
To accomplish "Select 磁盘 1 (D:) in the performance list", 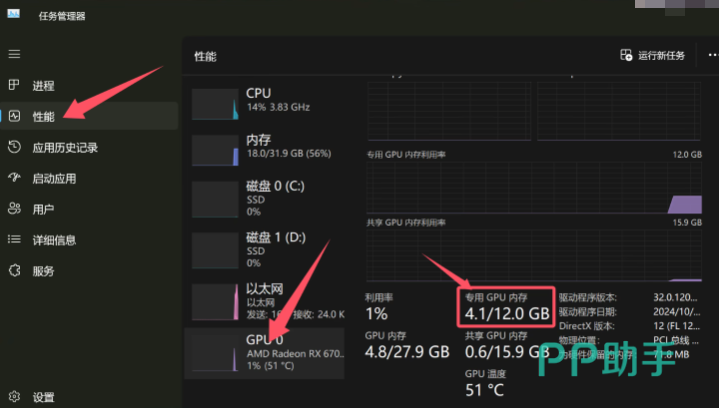I will point(264,250).
